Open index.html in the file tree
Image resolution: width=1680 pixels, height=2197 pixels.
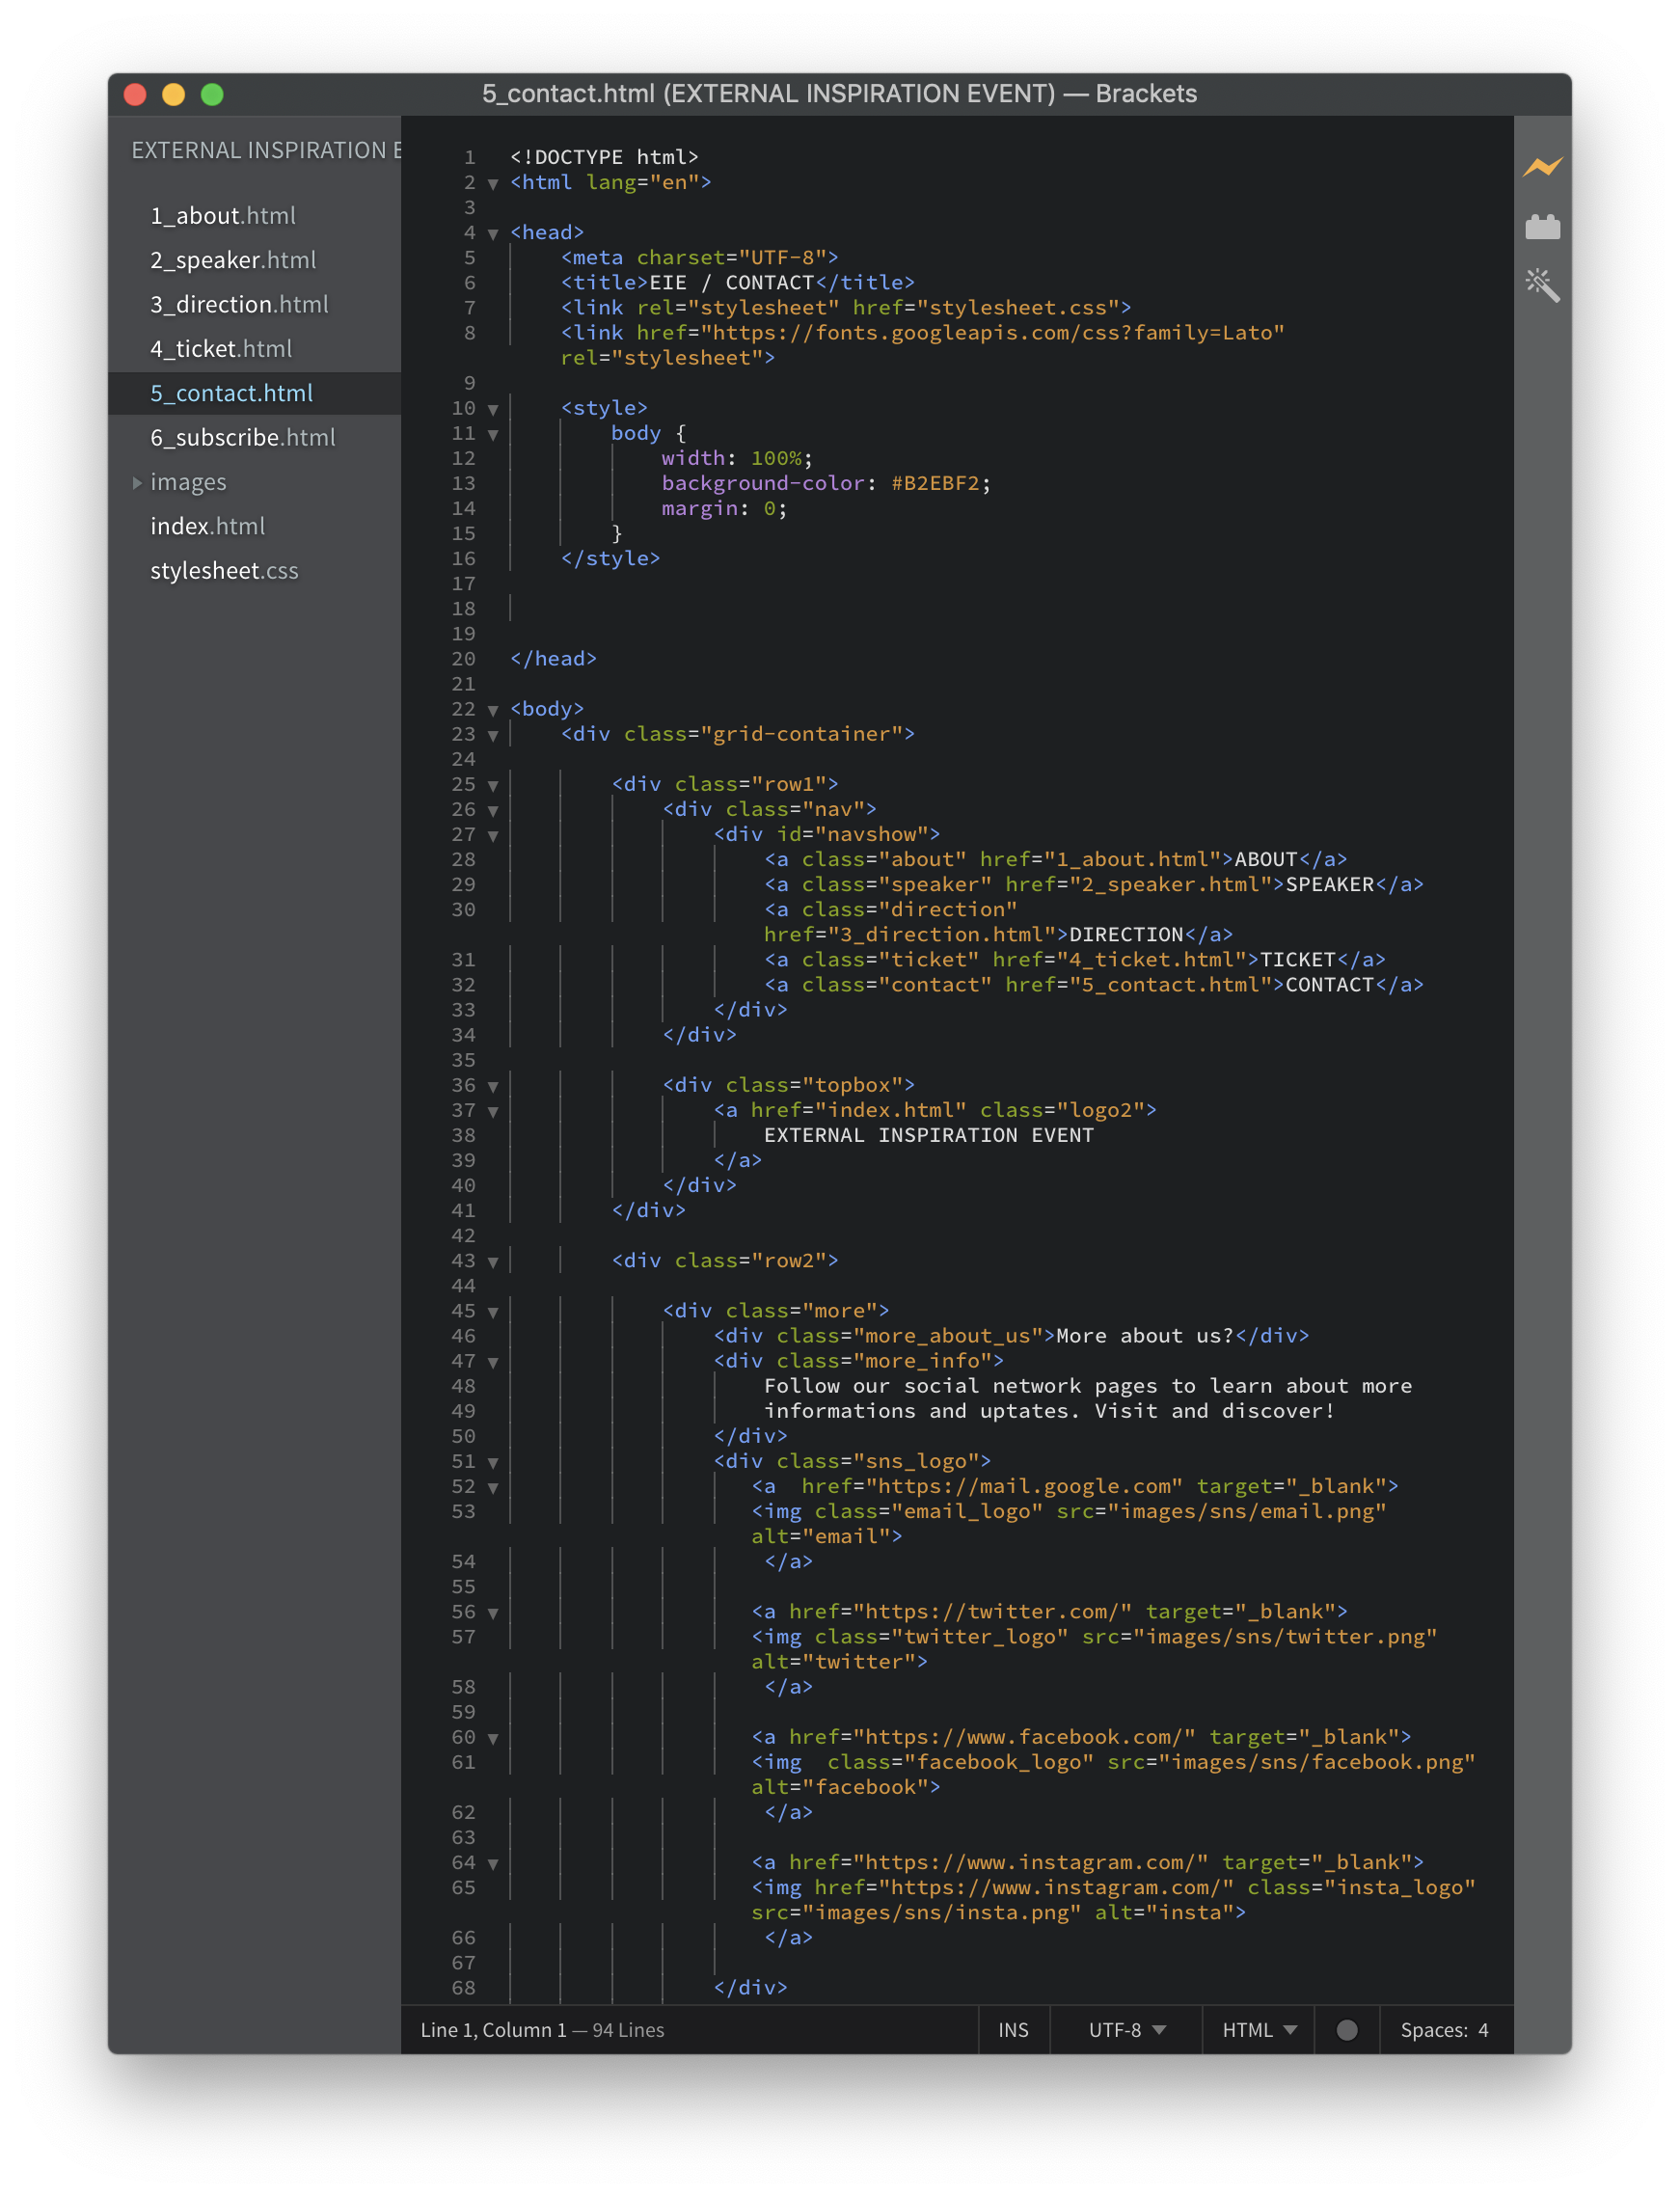tap(208, 526)
